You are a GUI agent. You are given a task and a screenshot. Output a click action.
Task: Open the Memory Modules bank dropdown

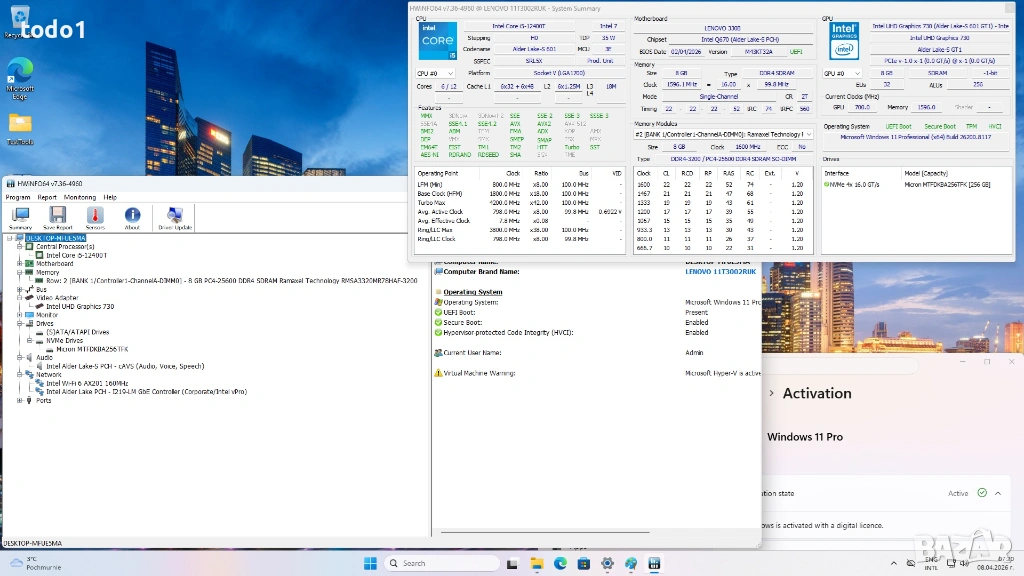(x=722, y=134)
